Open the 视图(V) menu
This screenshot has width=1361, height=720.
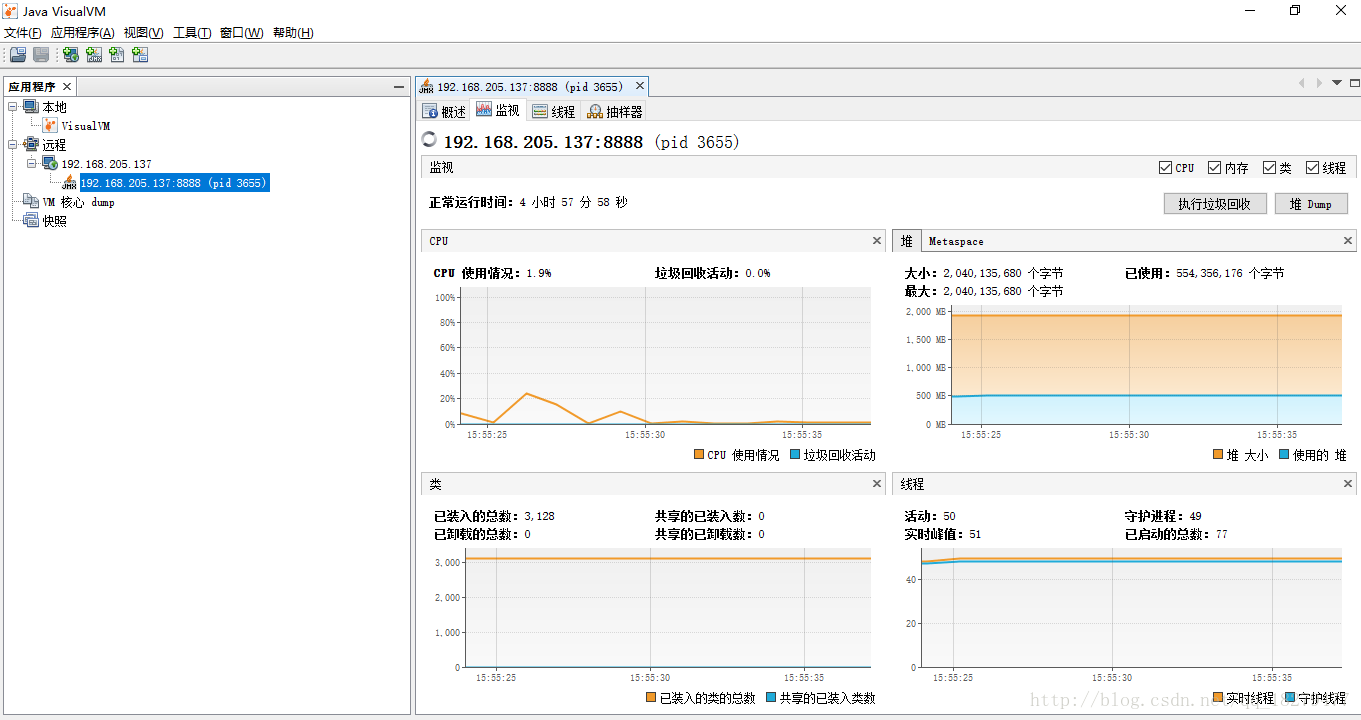click(143, 33)
